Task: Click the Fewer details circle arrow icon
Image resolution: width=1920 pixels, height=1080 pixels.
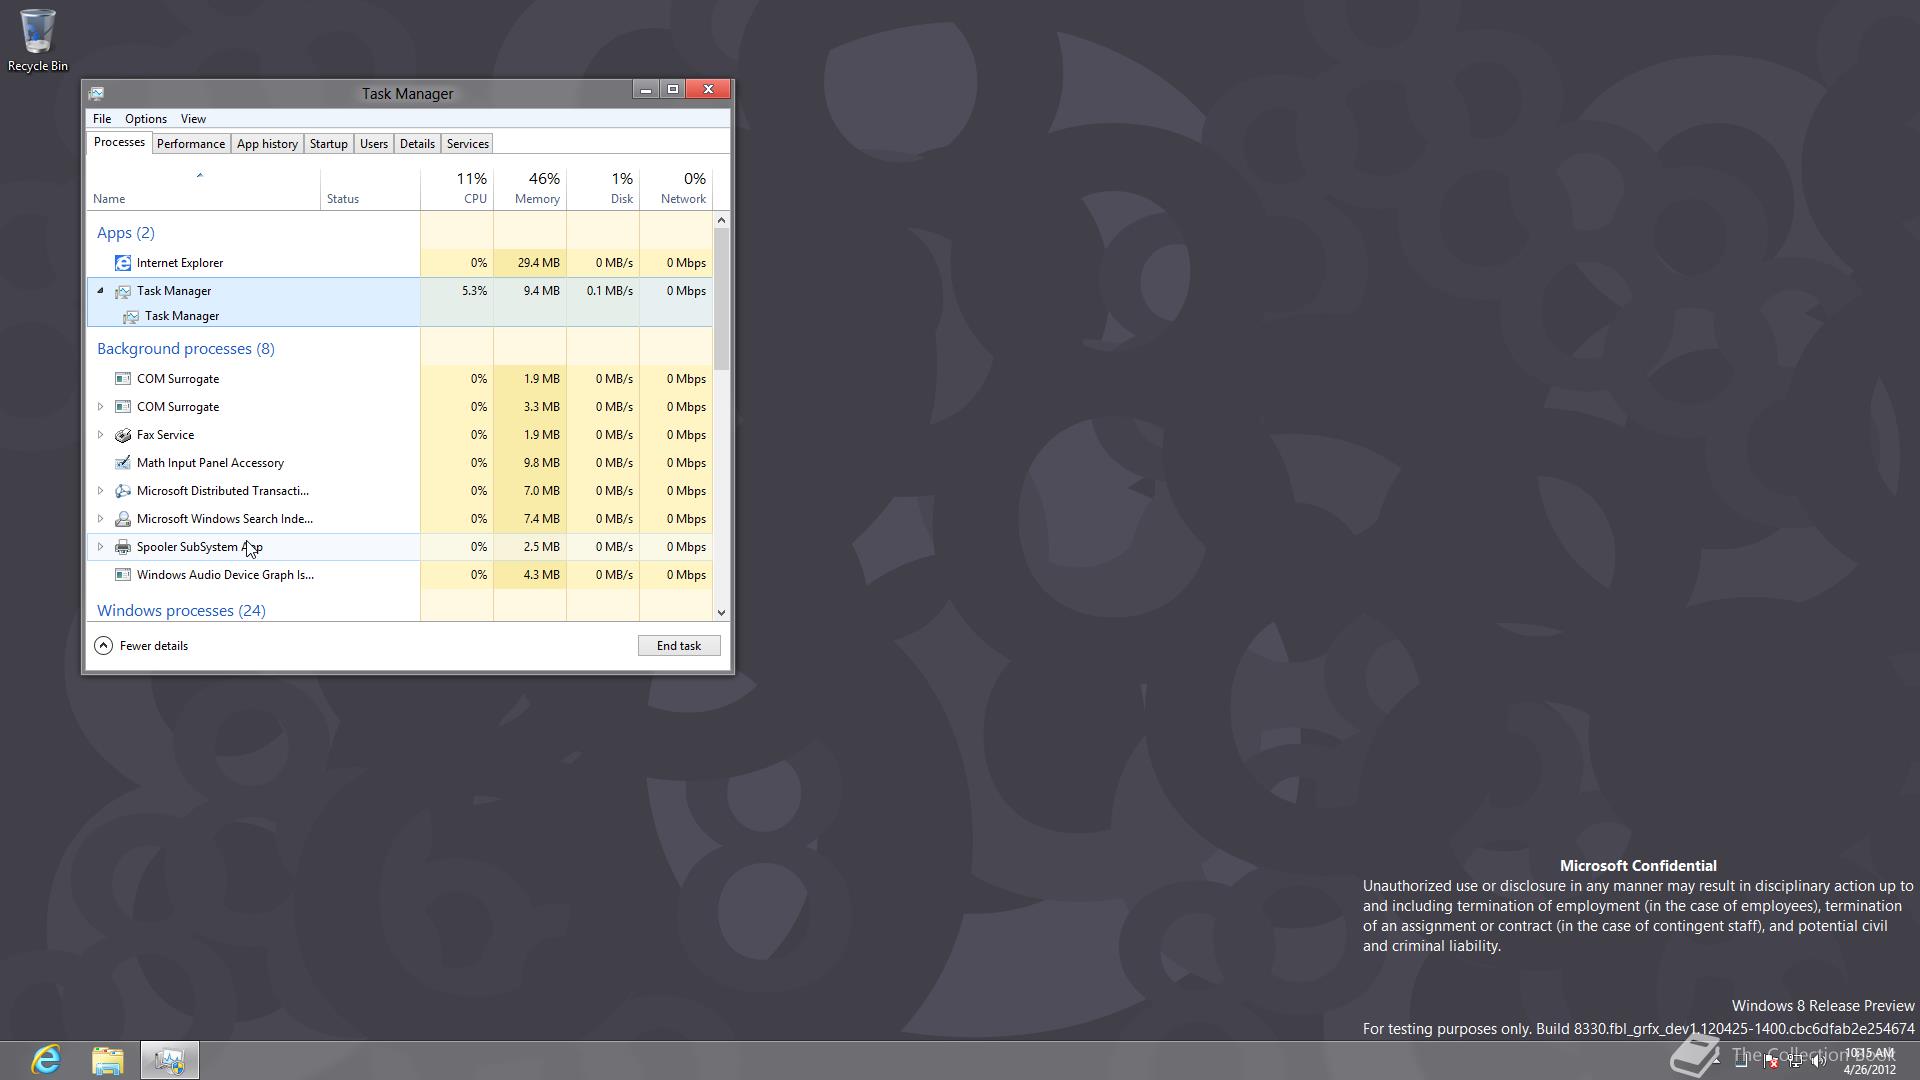Action: [103, 646]
